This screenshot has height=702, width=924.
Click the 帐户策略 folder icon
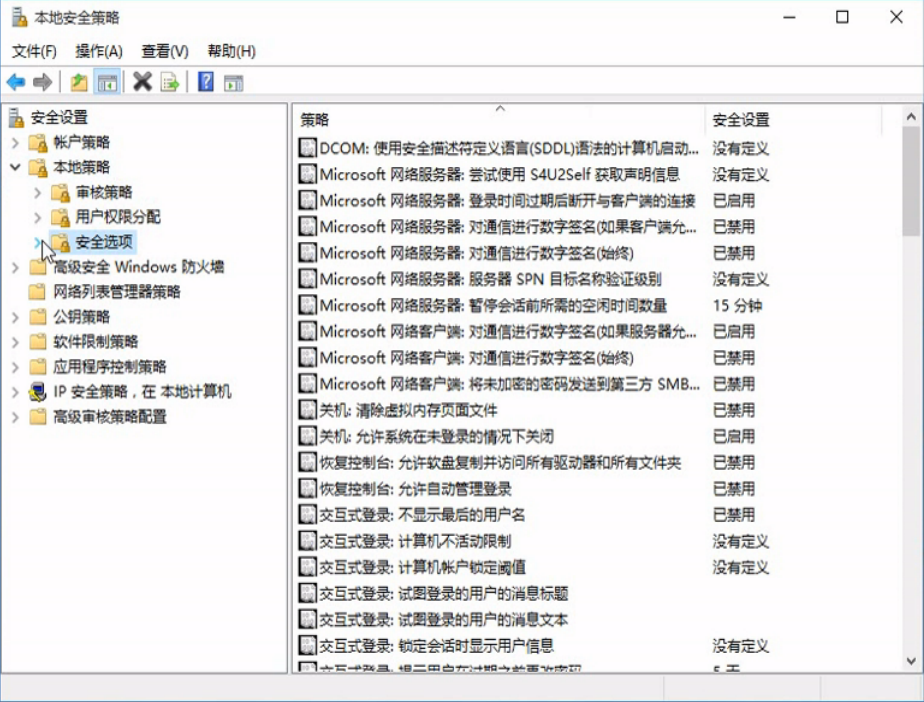coord(38,143)
